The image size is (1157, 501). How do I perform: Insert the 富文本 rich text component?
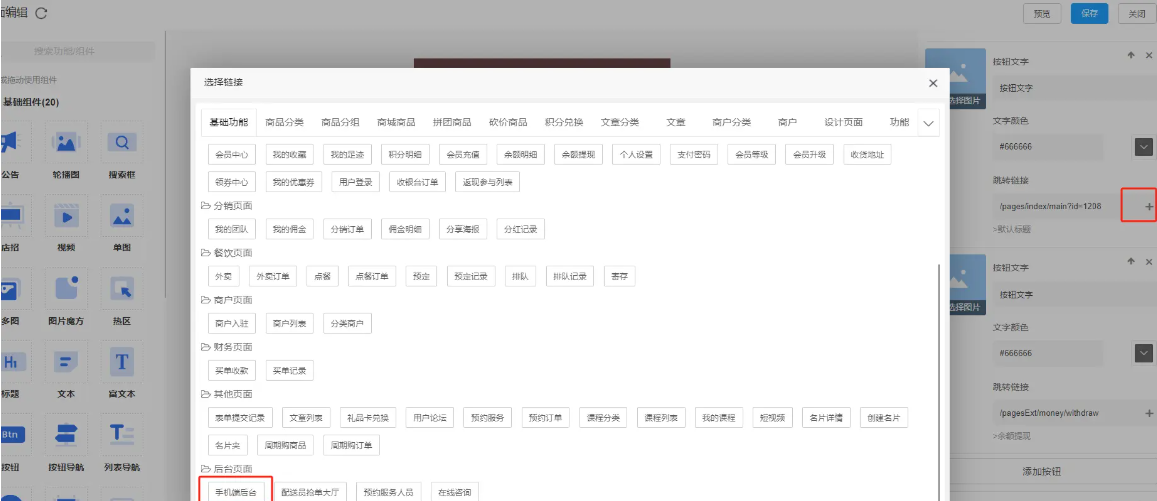(x=122, y=362)
